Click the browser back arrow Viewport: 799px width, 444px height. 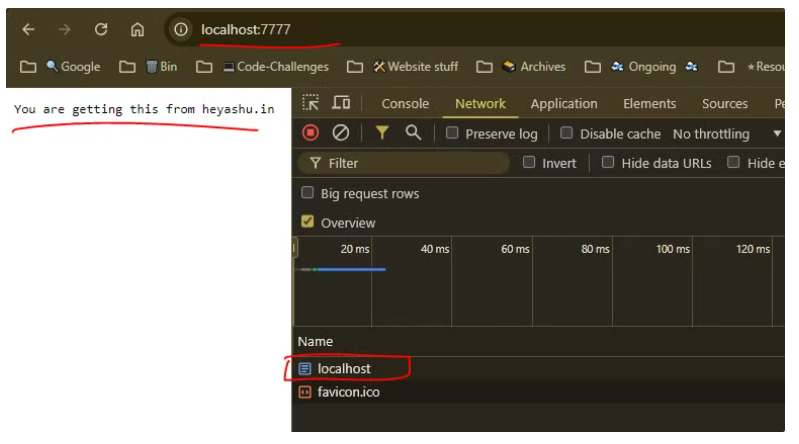[x=28, y=30]
